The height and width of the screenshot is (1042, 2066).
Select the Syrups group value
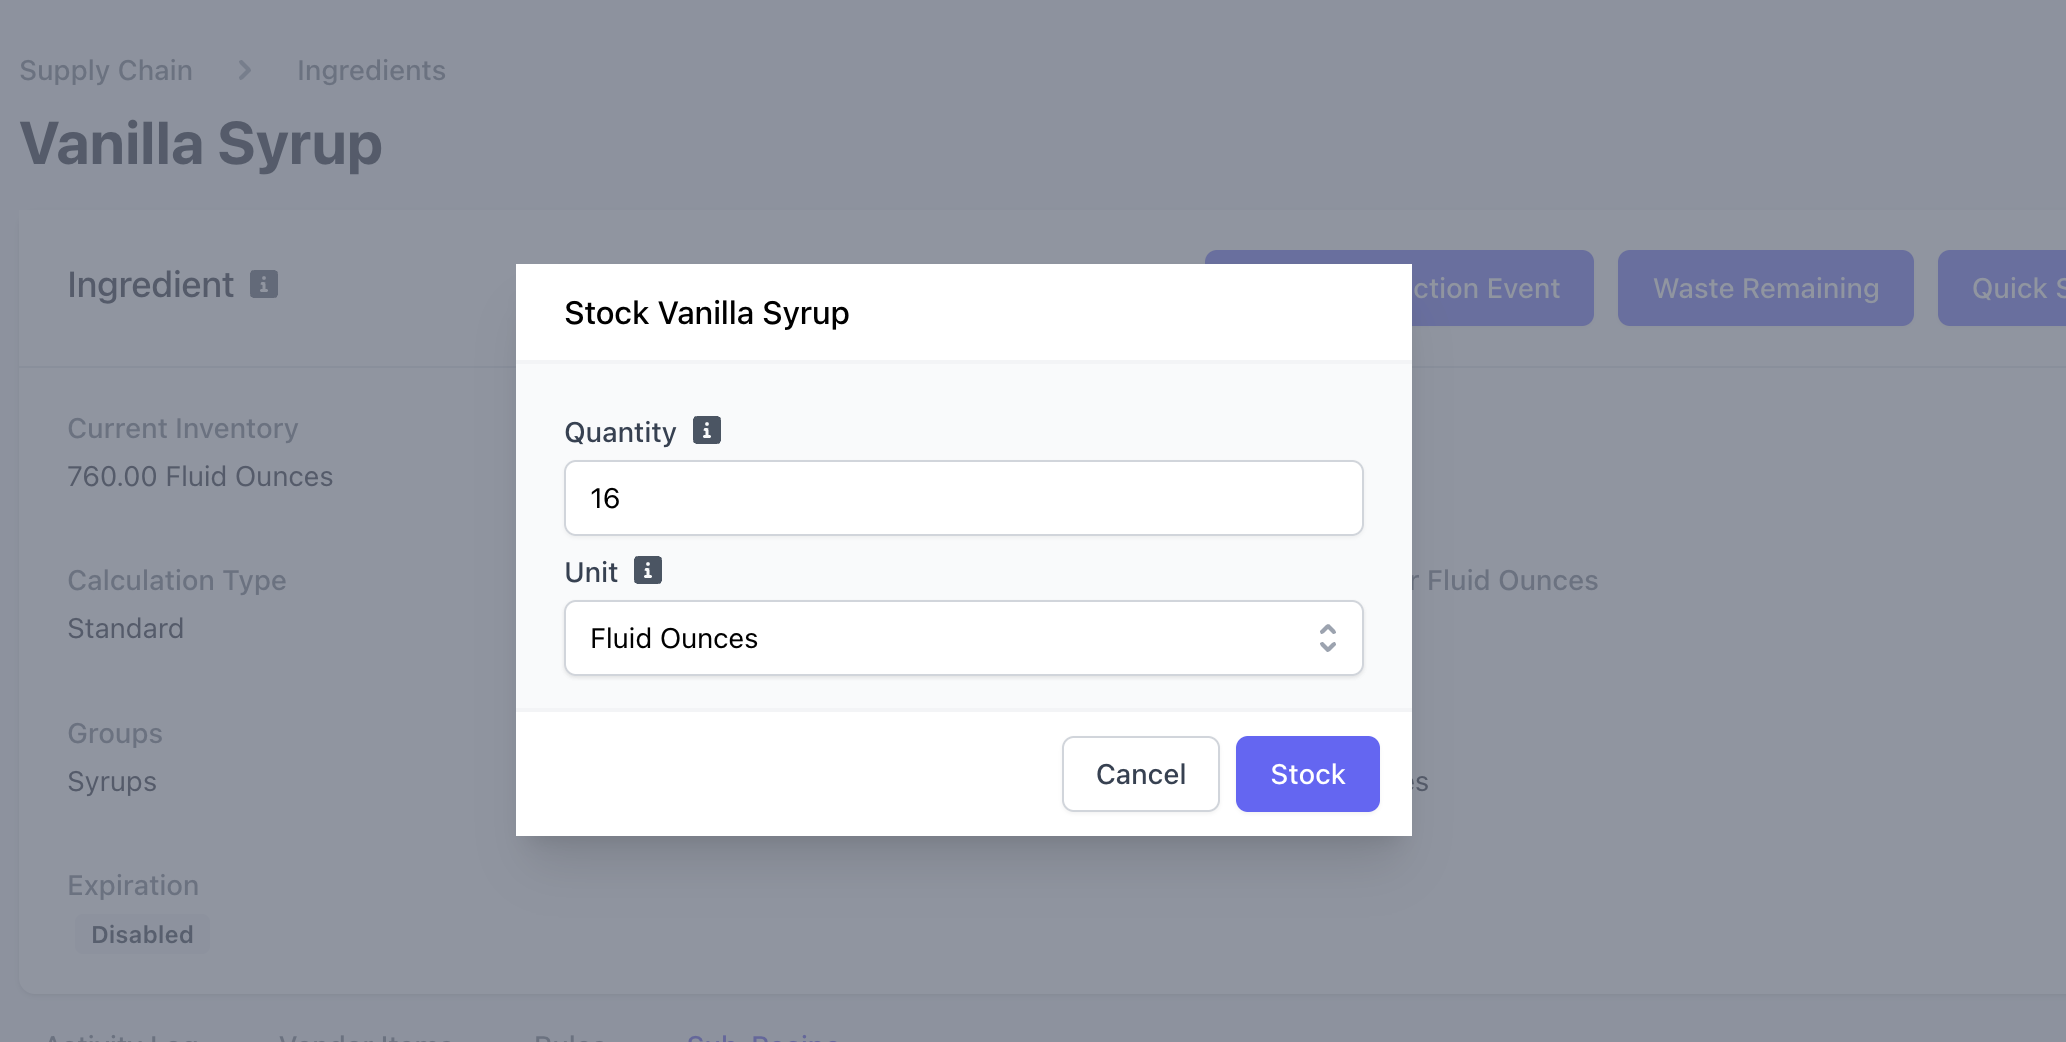[112, 781]
